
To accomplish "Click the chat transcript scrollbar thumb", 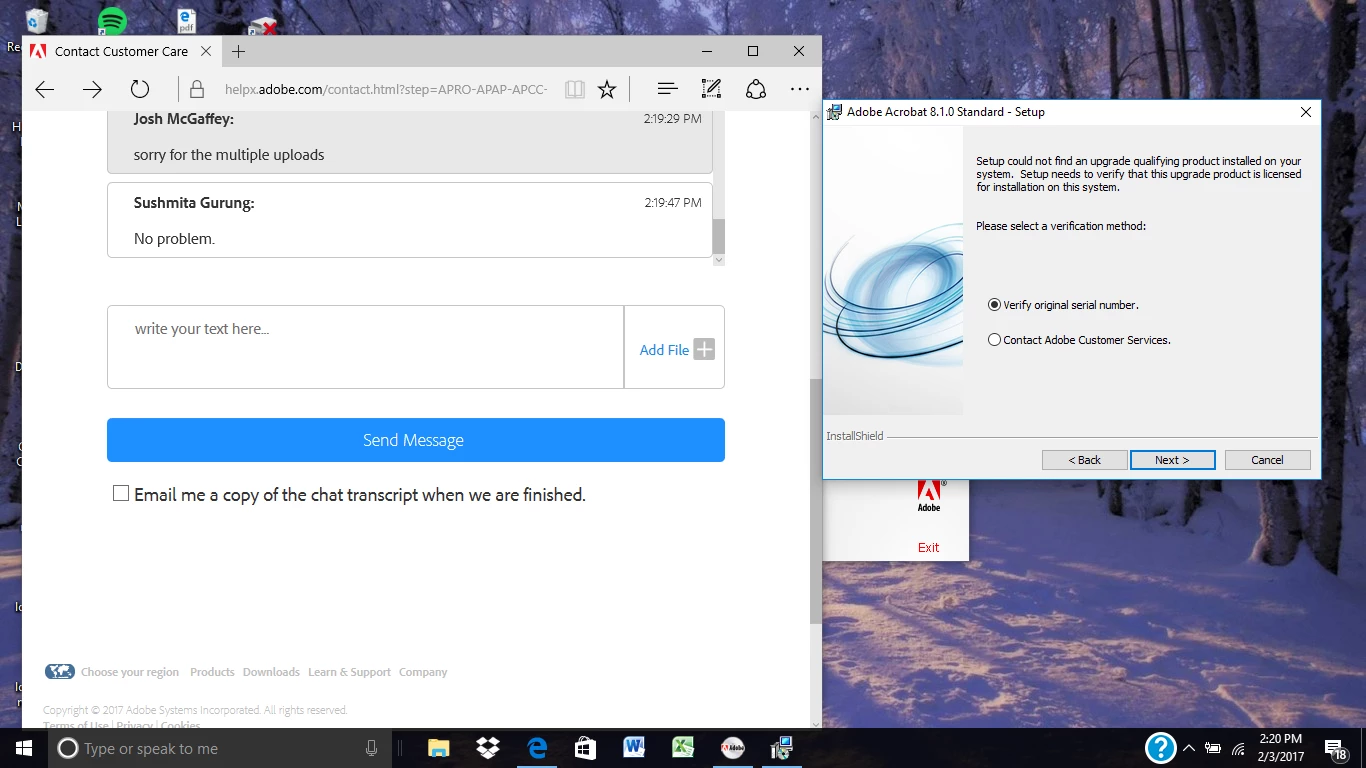I will (718, 236).
